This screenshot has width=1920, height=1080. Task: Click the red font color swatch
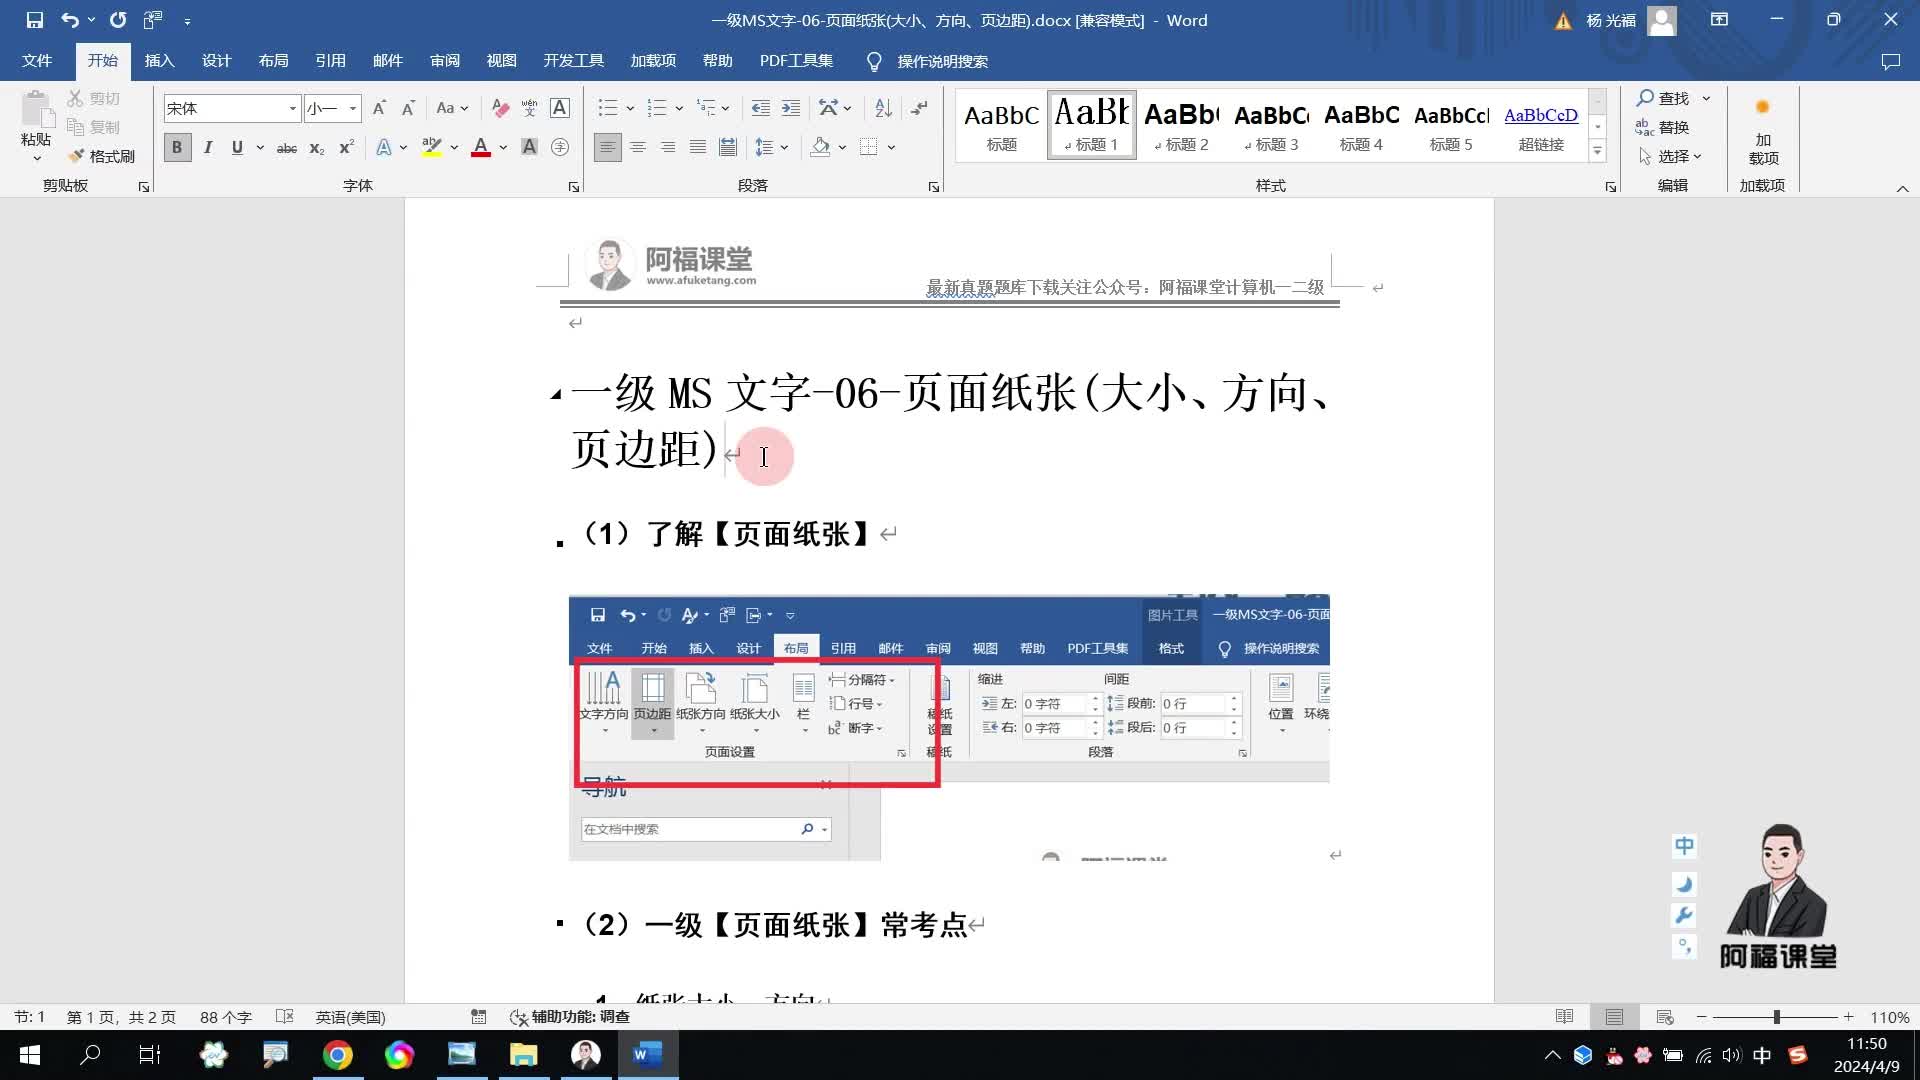click(481, 147)
